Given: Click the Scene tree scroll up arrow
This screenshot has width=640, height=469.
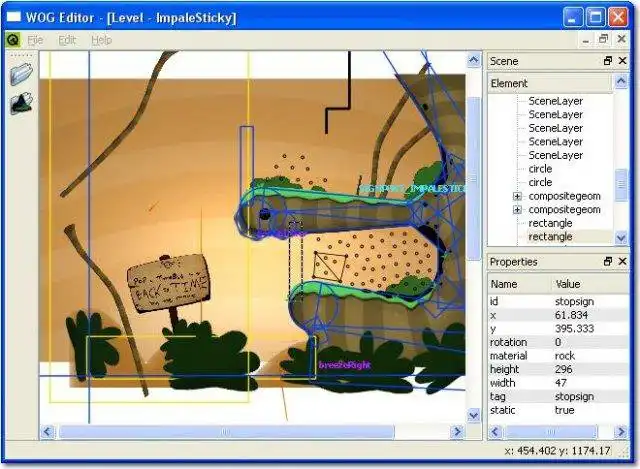Looking at the screenshot, I should [x=621, y=82].
